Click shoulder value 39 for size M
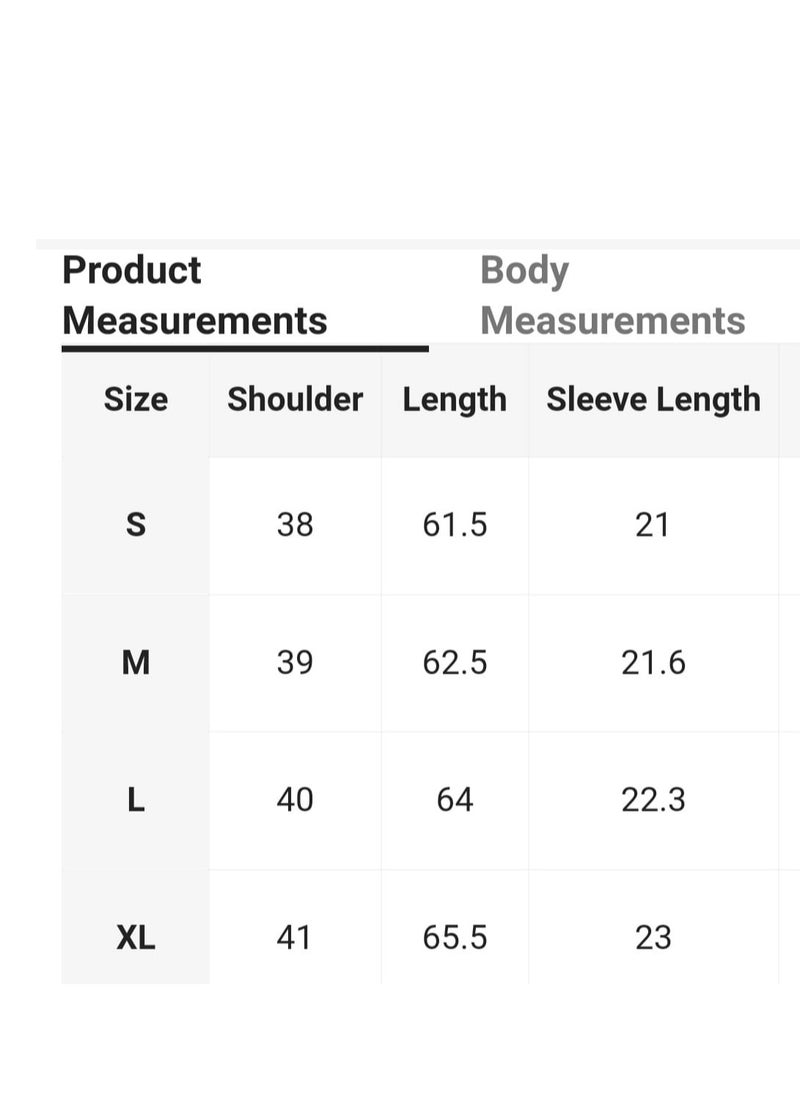Image resolution: width=800 pixels, height=1096 pixels. (295, 662)
